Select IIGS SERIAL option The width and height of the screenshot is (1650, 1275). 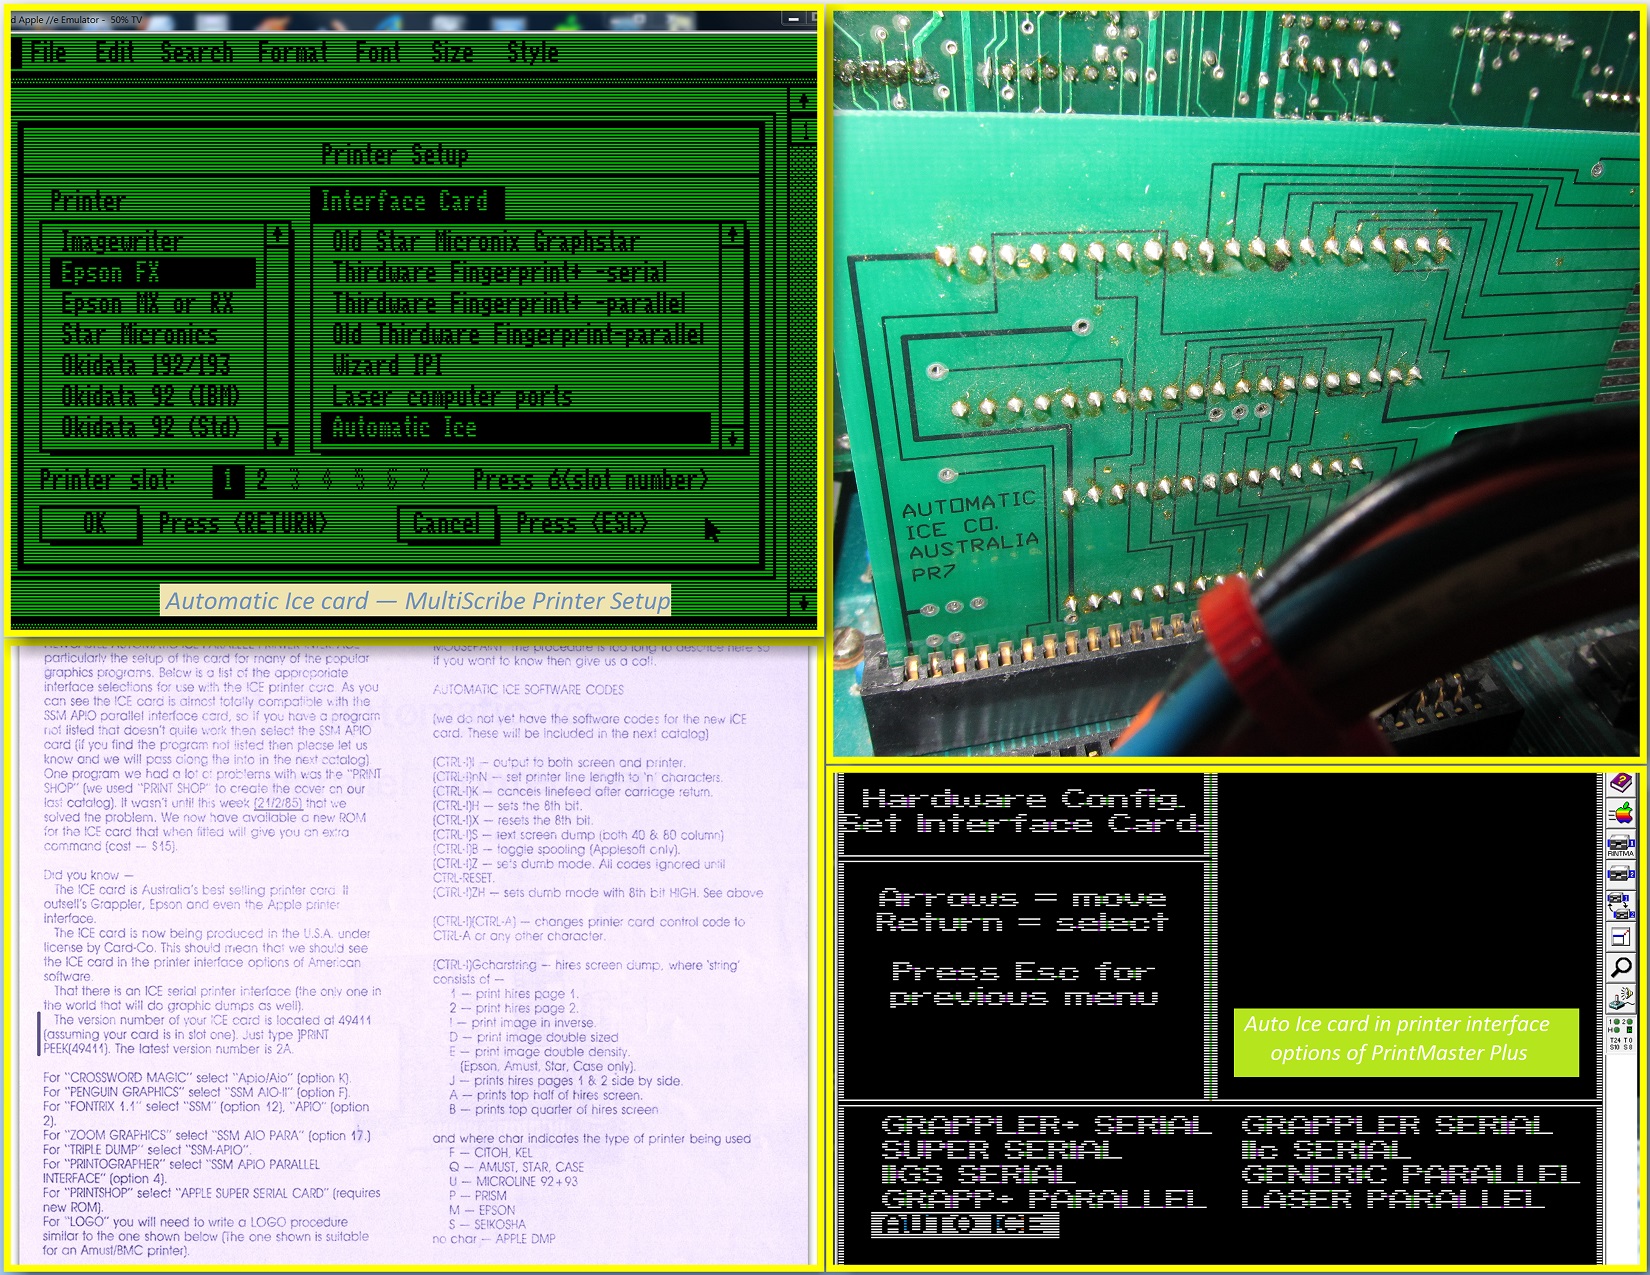click(x=979, y=1174)
